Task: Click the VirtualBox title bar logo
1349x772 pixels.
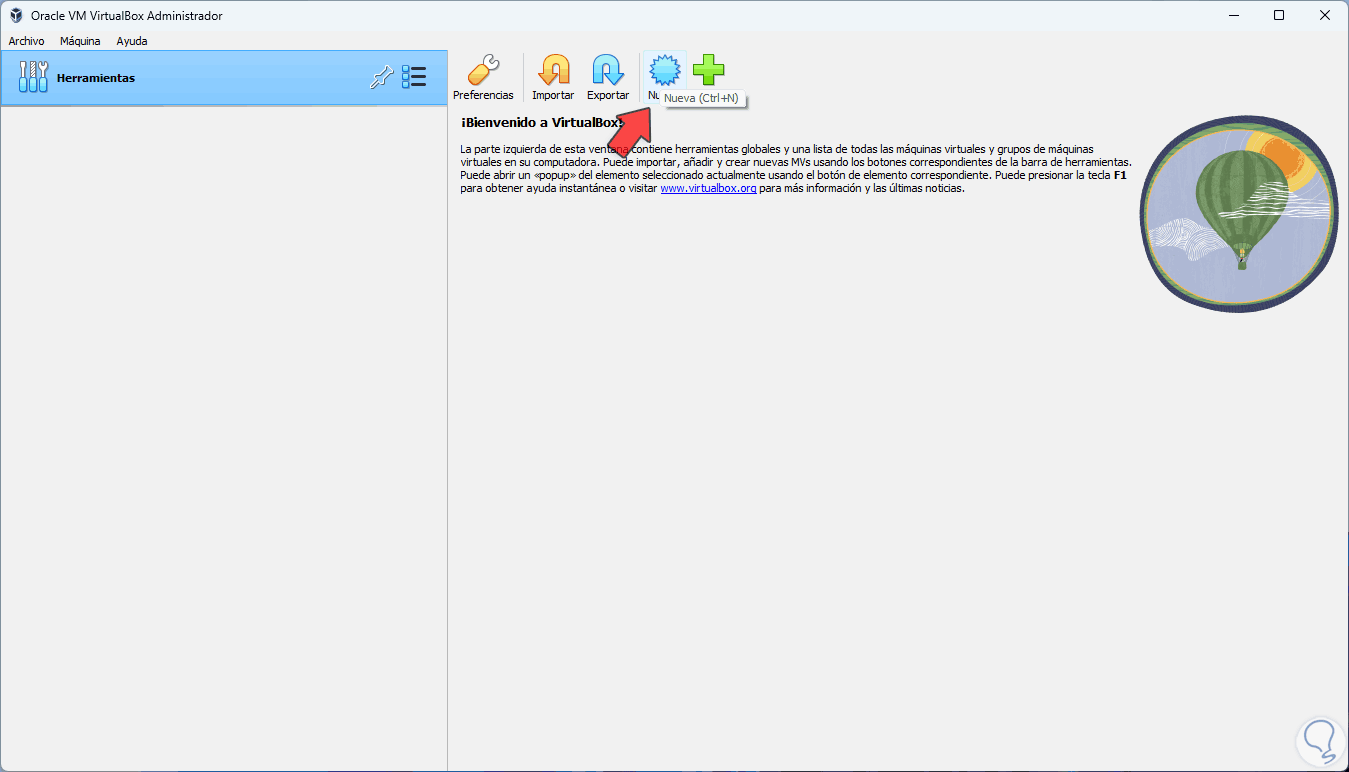Action: [x=15, y=15]
